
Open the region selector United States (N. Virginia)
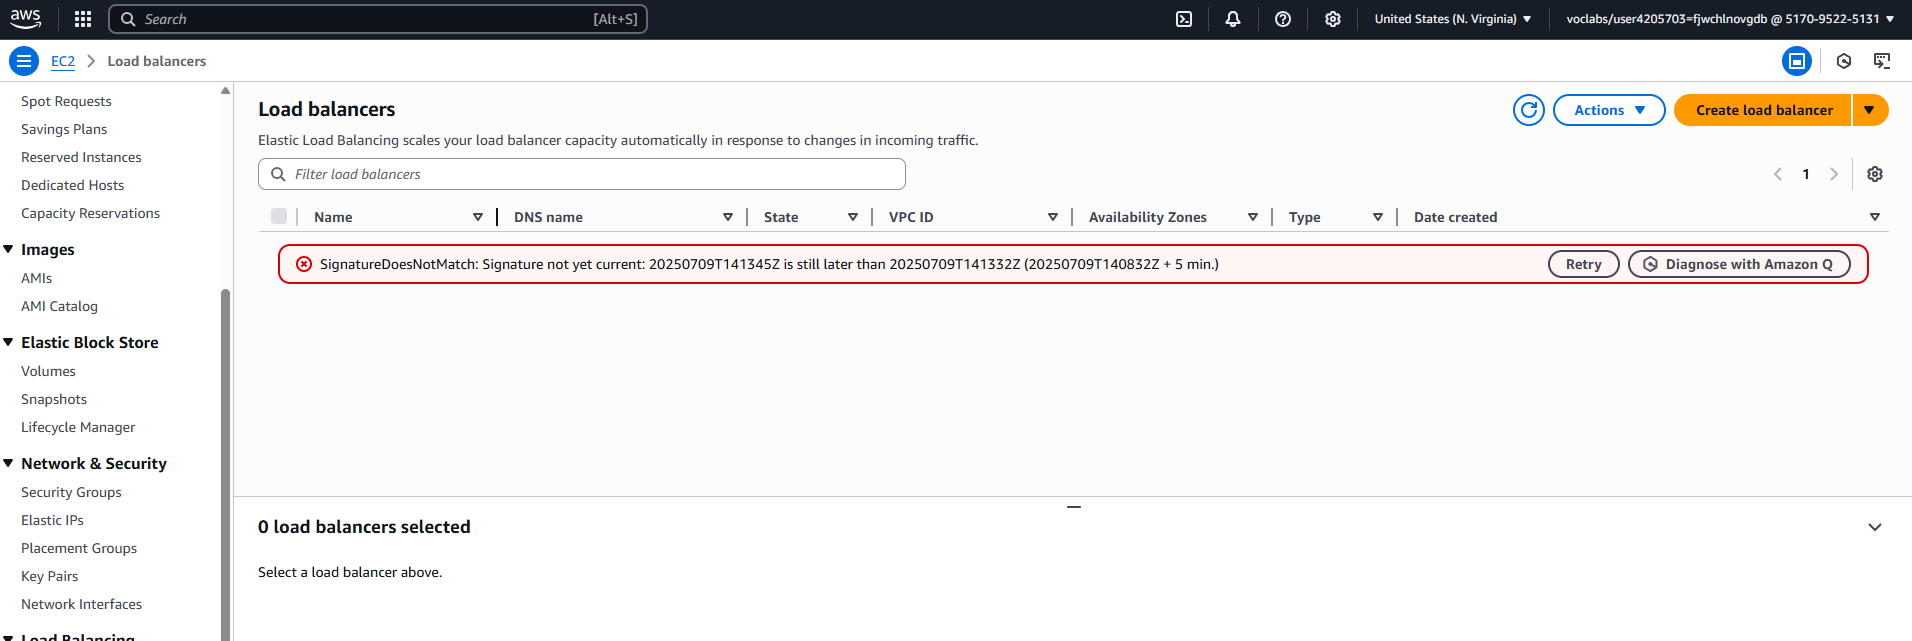[1453, 19]
